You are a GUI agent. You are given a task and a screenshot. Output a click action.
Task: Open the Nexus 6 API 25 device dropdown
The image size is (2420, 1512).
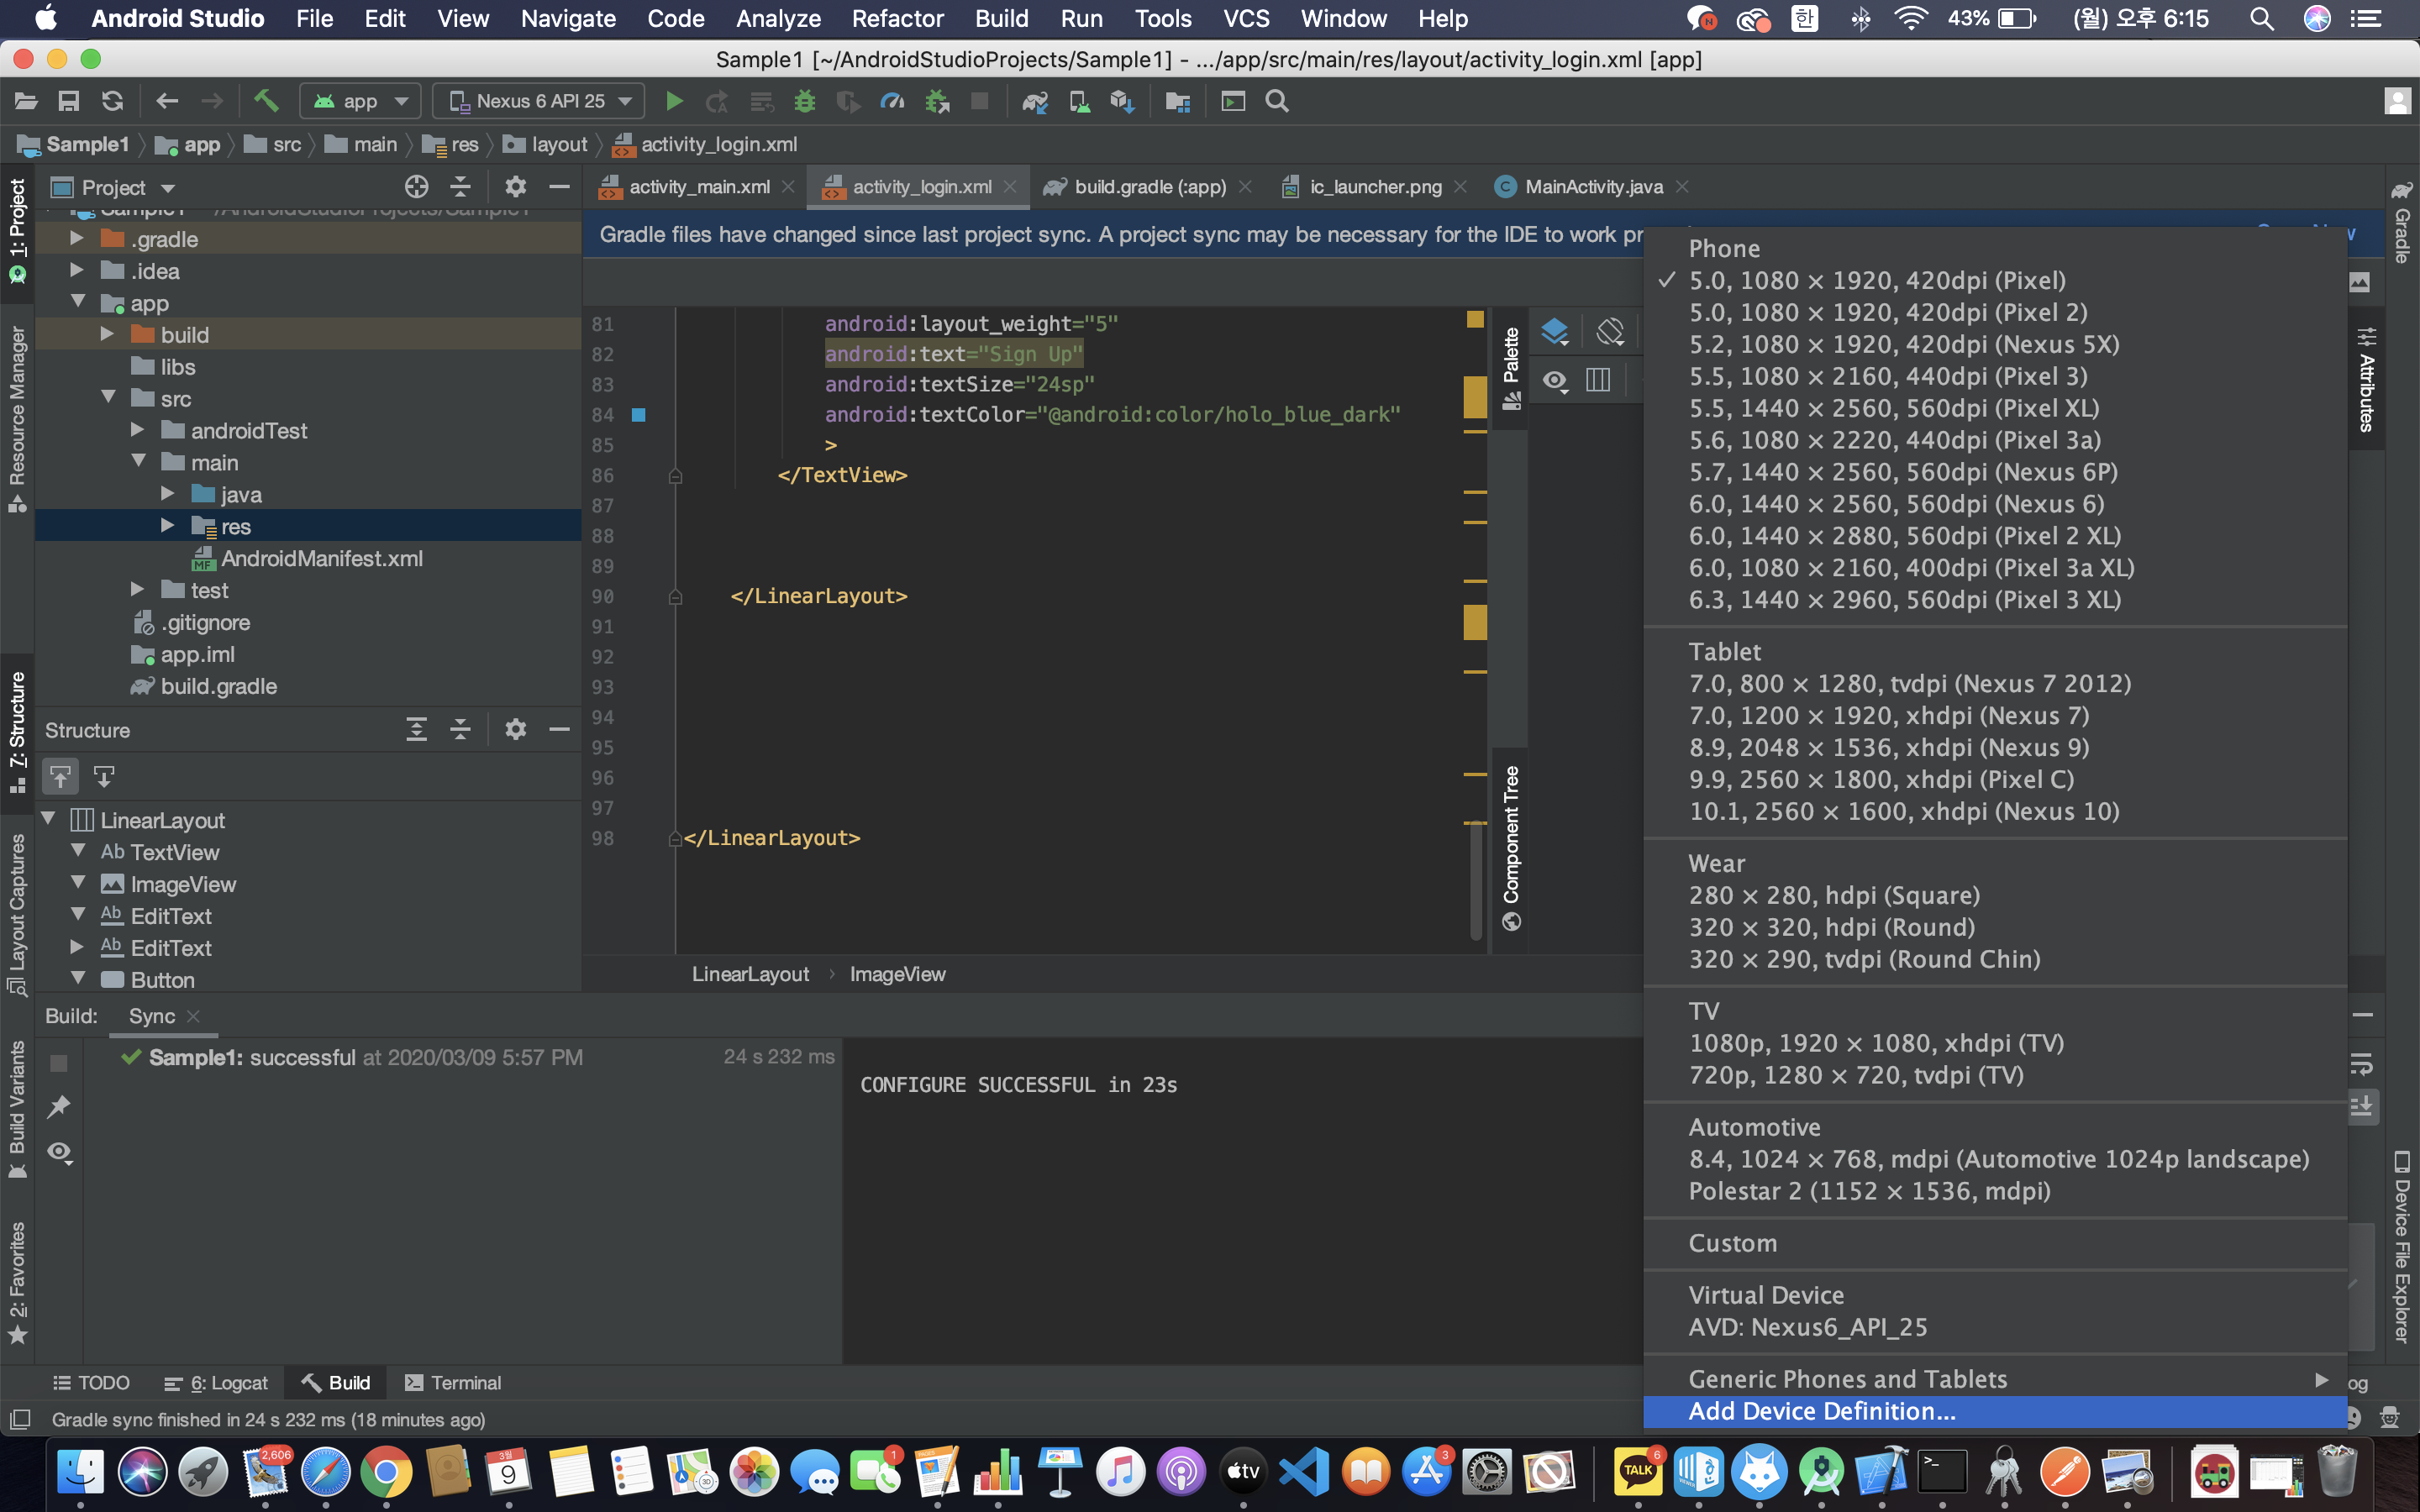(x=540, y=101)
